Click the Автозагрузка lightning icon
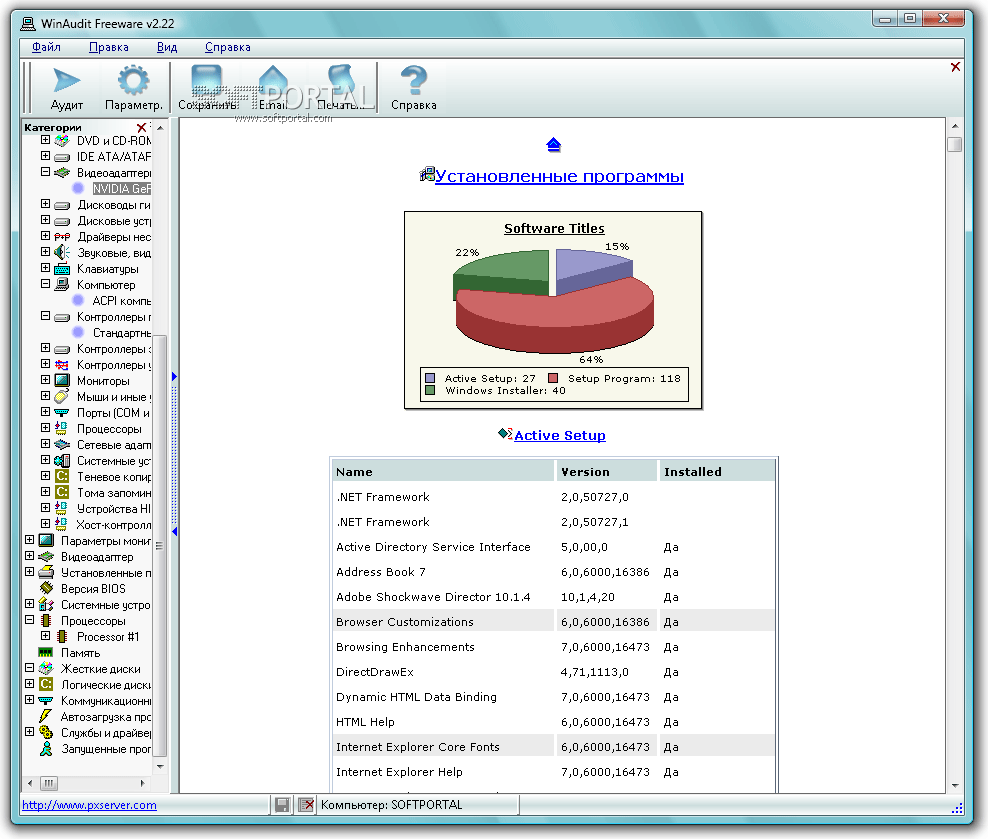 click(x=45, y=716)
